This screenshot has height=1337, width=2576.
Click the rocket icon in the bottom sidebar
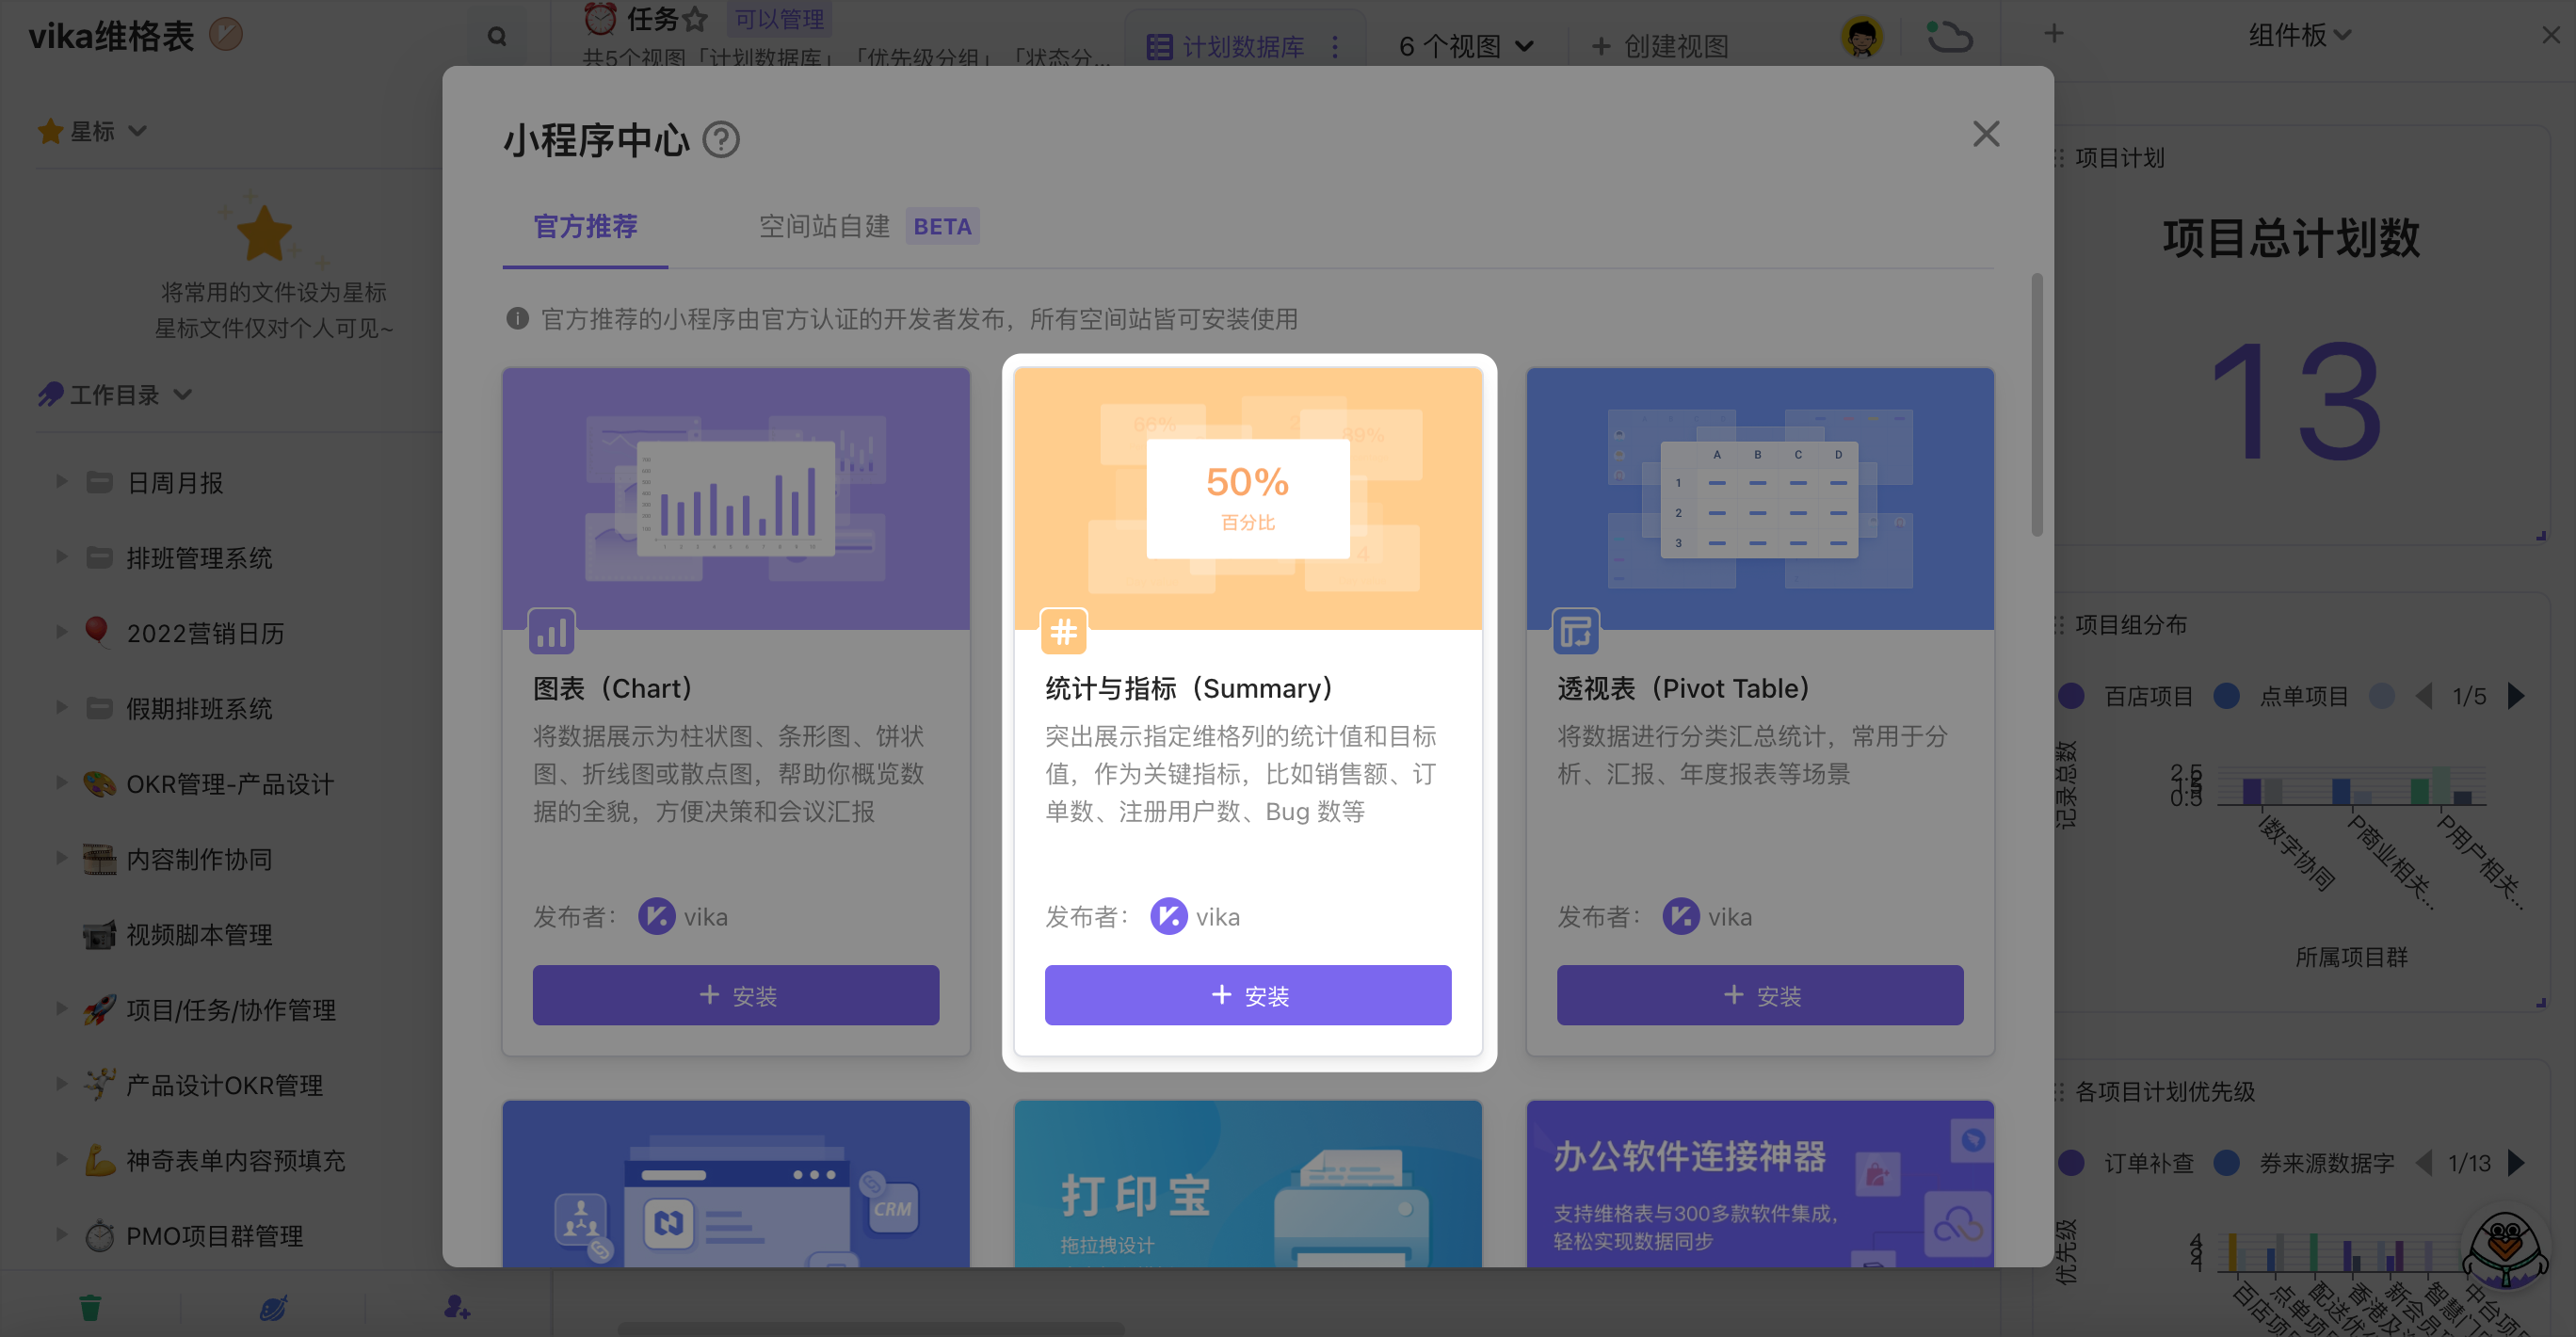pos(273,1306)
